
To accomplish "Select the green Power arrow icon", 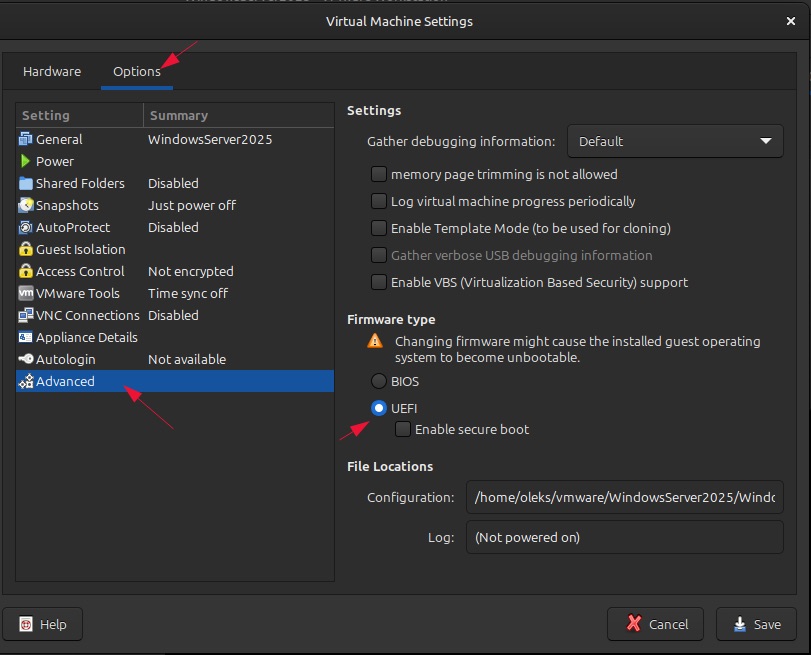I will pyautogui.click(x=26, y=161).
